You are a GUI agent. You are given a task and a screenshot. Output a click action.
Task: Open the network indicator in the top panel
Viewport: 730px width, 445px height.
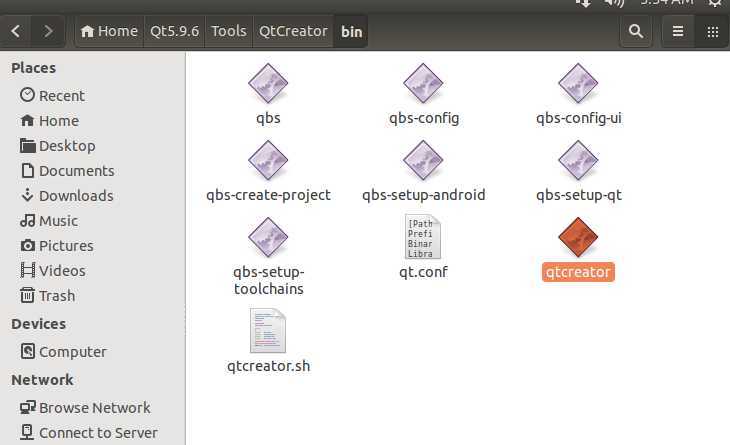click(583, 3)
